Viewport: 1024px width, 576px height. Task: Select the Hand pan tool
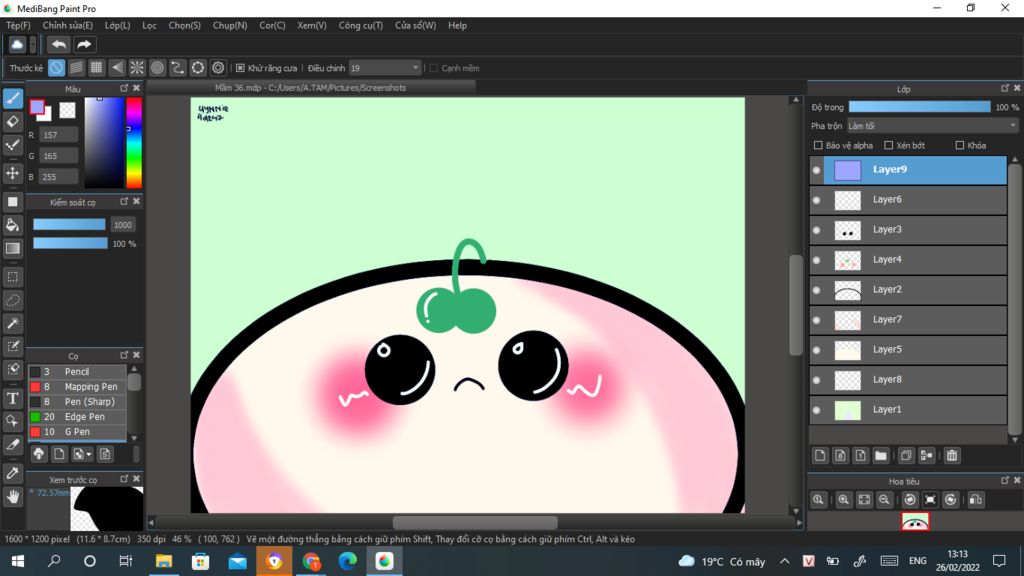click(12, 497)
